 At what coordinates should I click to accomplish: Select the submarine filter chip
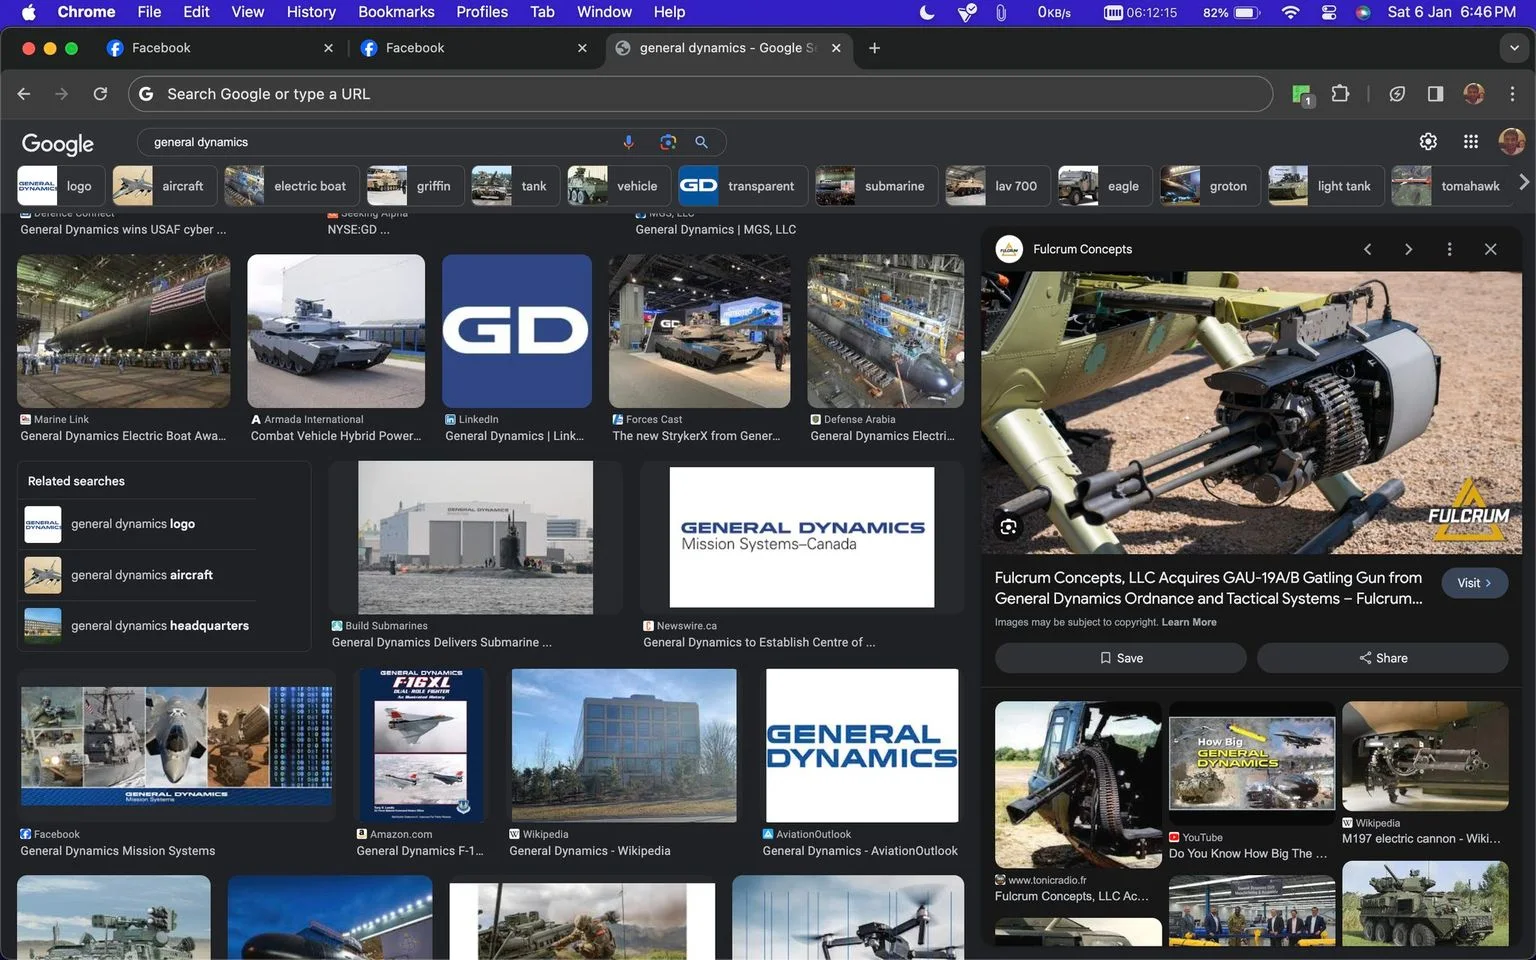[x=876, y=186]
